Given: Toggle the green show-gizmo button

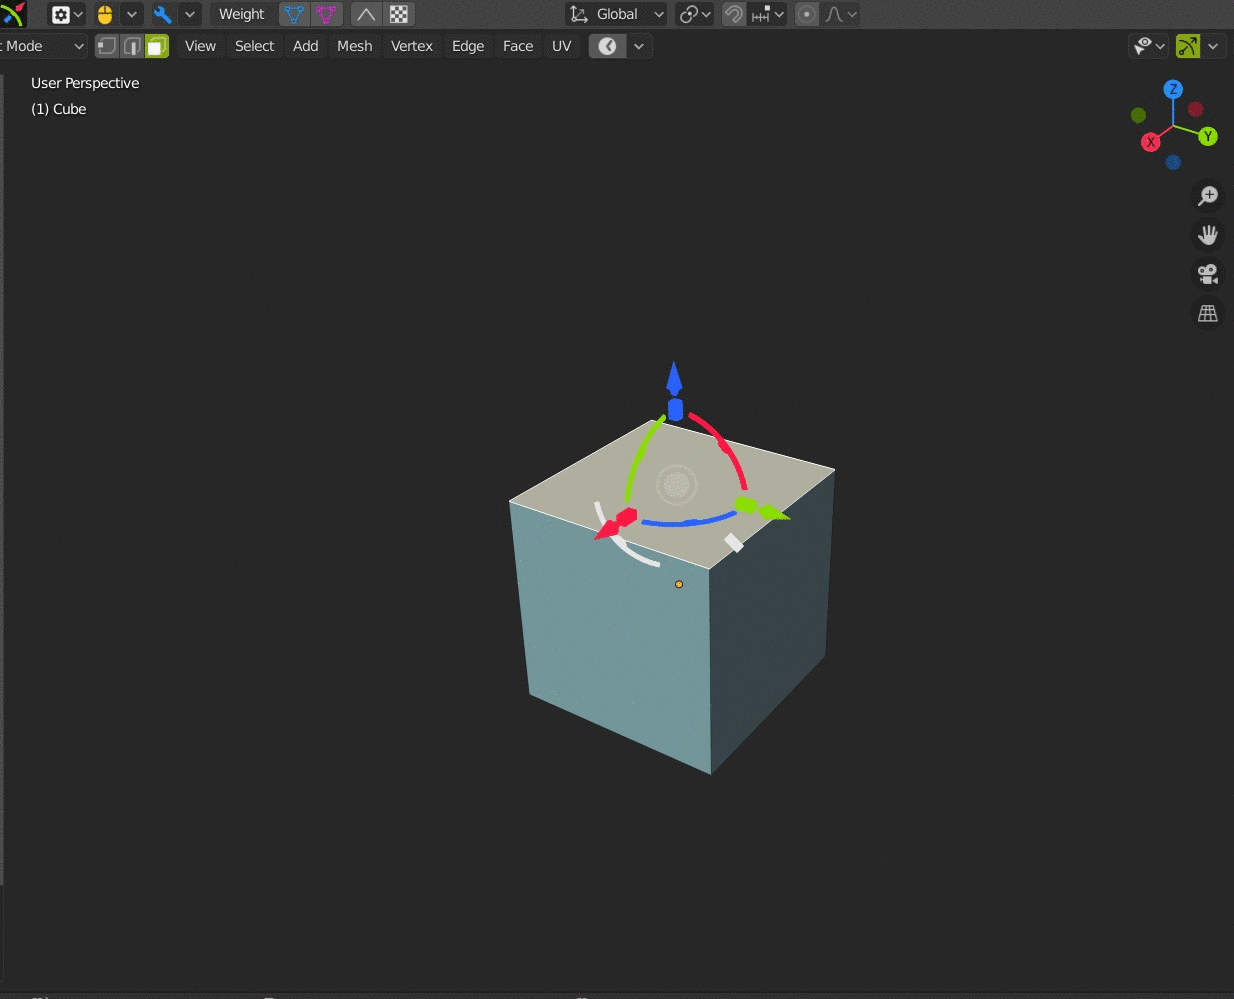Looking at the screenshot, I should 1188,46.
